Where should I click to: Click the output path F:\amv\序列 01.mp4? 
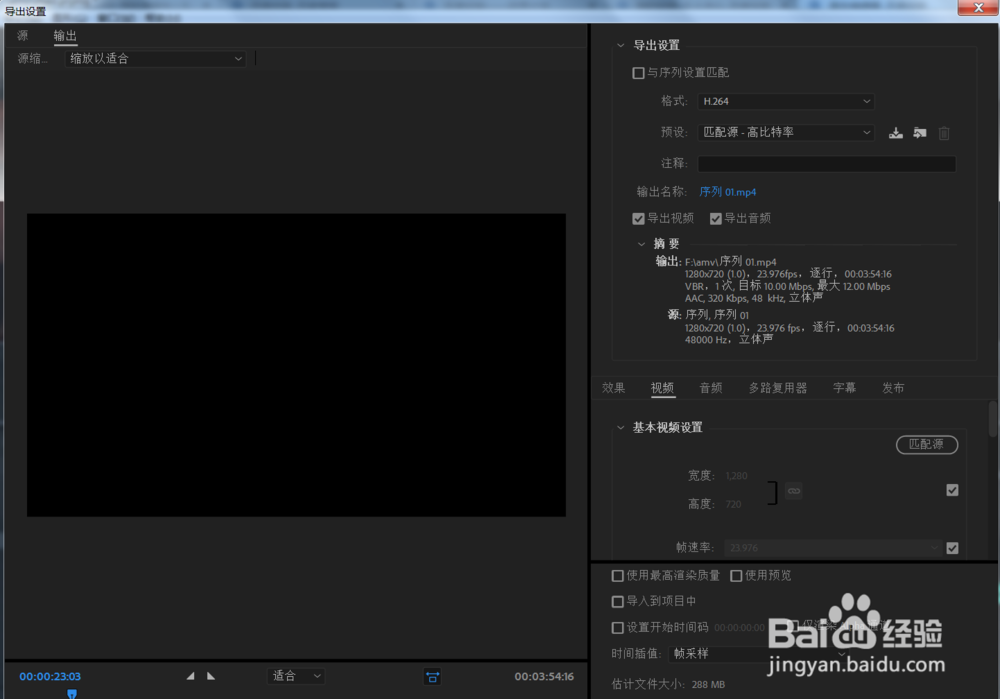click(730, 261)
